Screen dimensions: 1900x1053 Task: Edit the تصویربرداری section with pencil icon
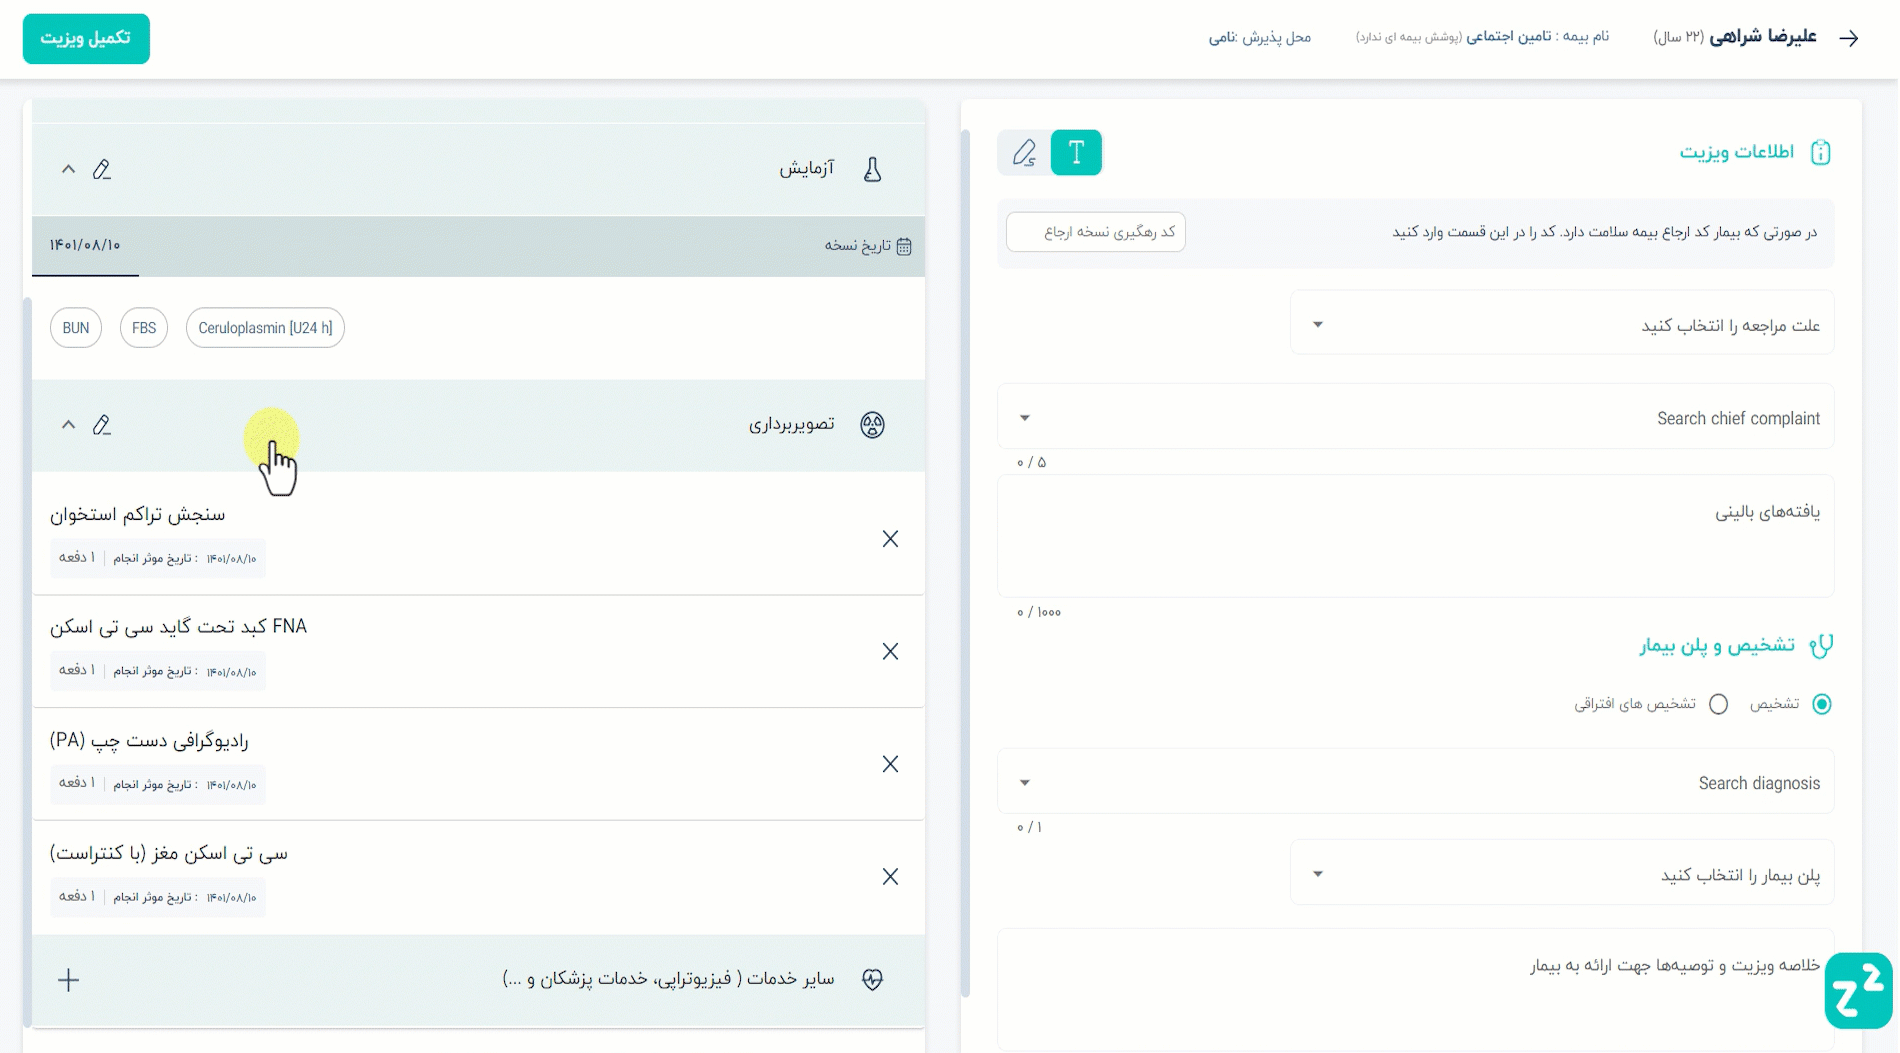pyautogui.click(x=102, y=425)
